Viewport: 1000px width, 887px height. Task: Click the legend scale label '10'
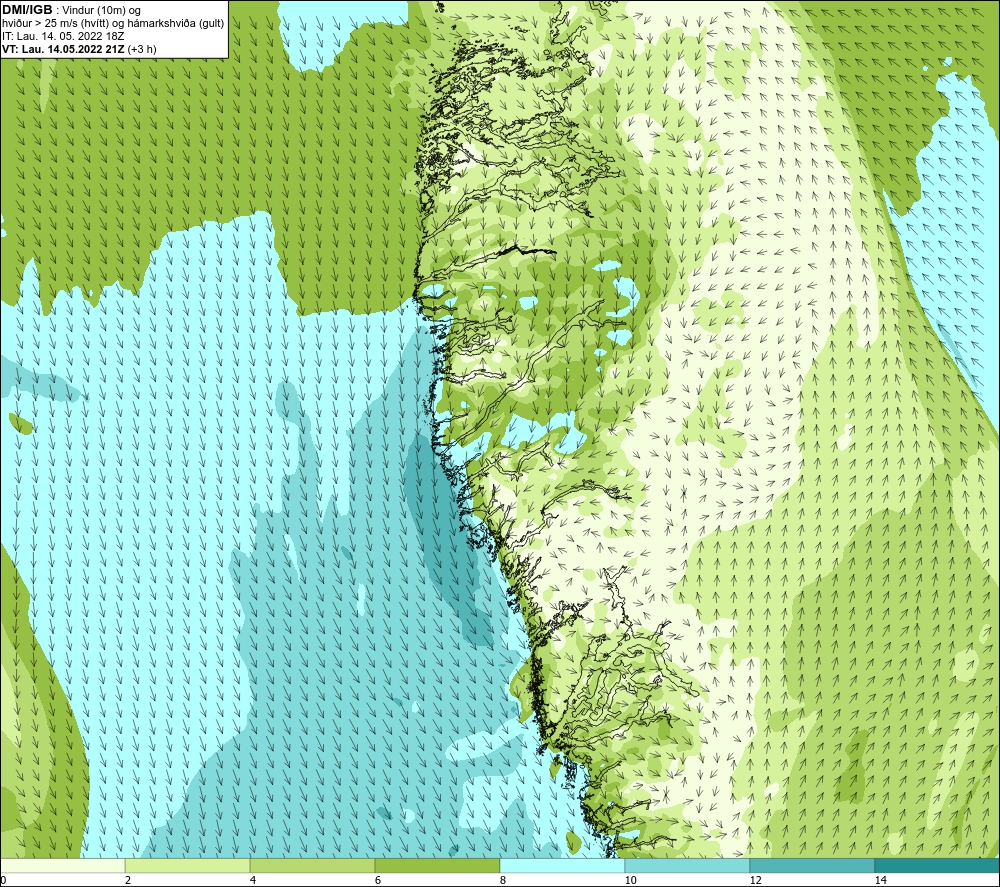tap(630, 881)
